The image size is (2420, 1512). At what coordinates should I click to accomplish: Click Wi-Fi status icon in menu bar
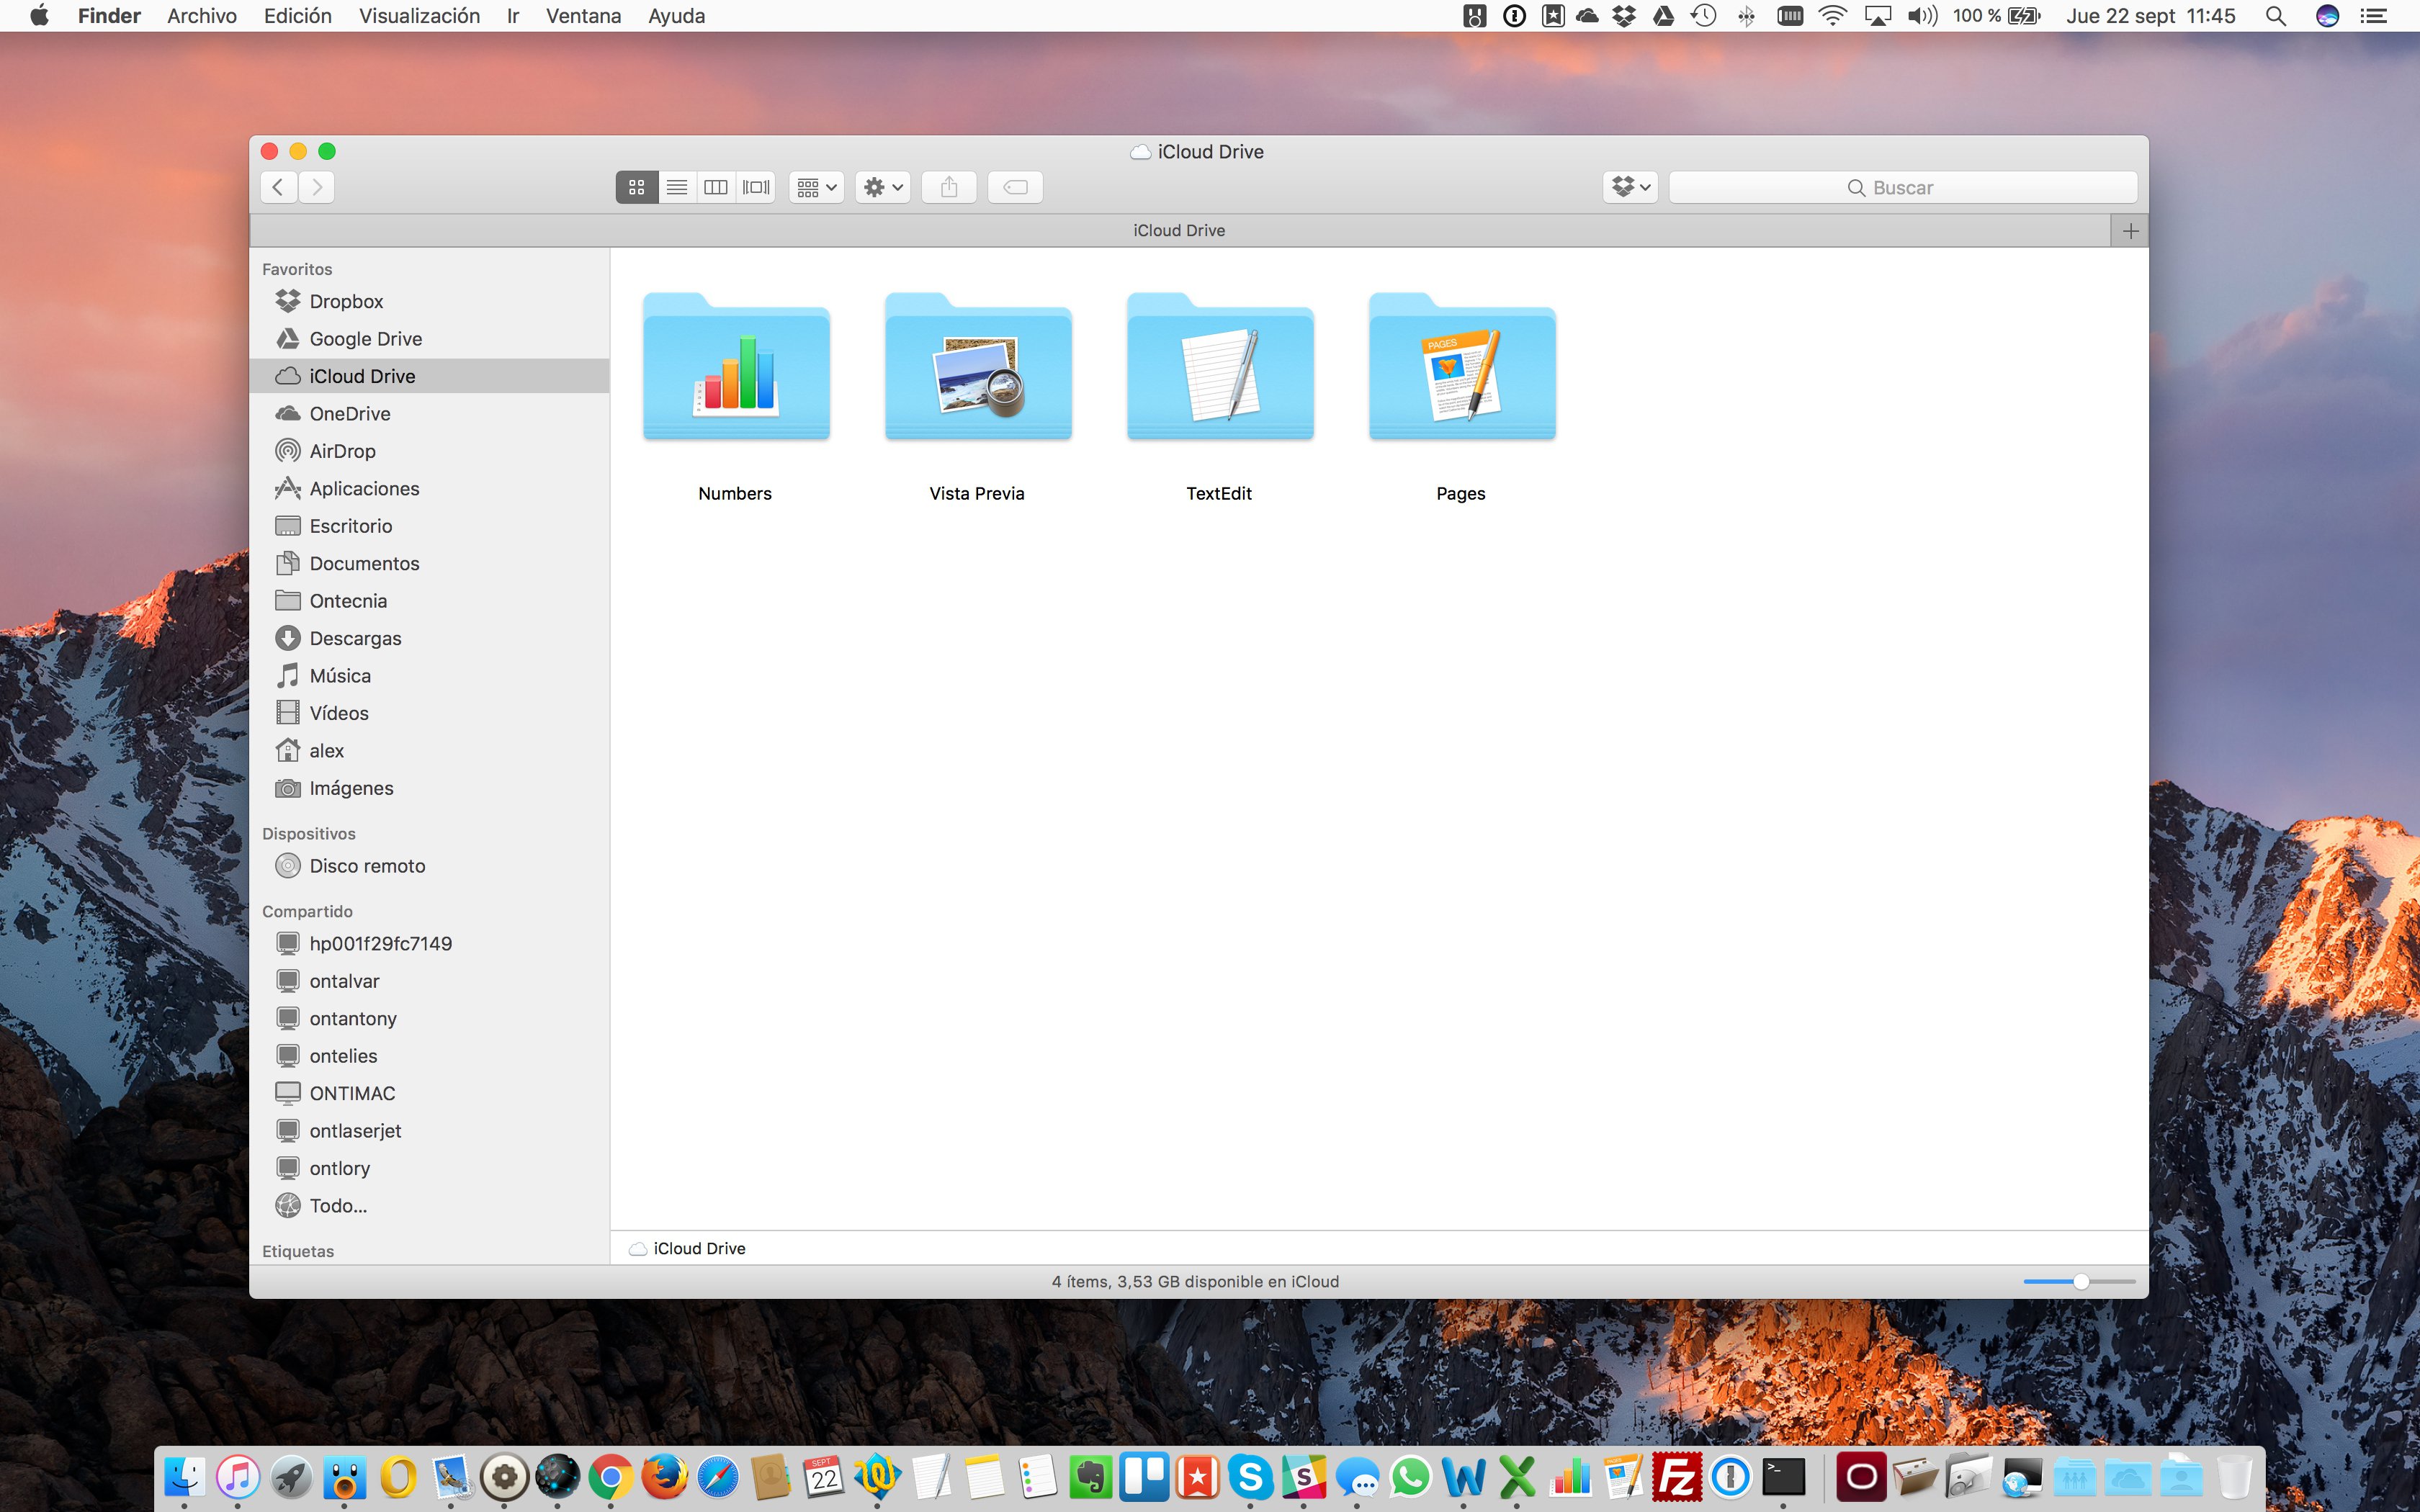pyautogui.click(x=1832, y=16)
